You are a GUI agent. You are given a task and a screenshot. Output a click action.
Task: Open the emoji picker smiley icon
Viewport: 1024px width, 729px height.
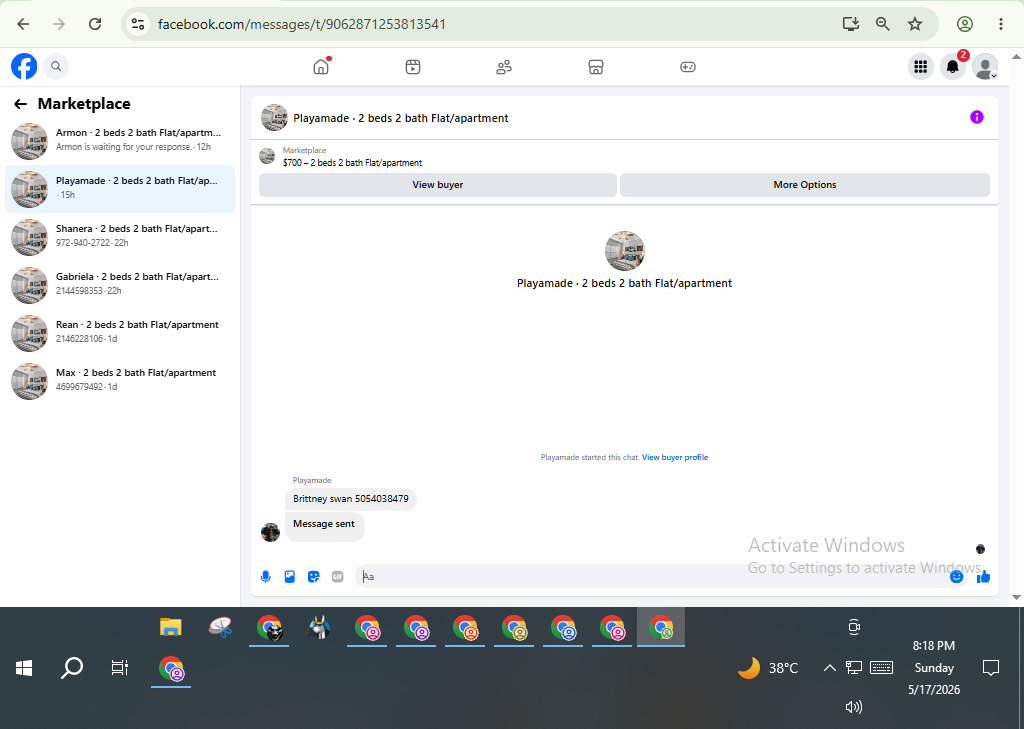(957, 577)
